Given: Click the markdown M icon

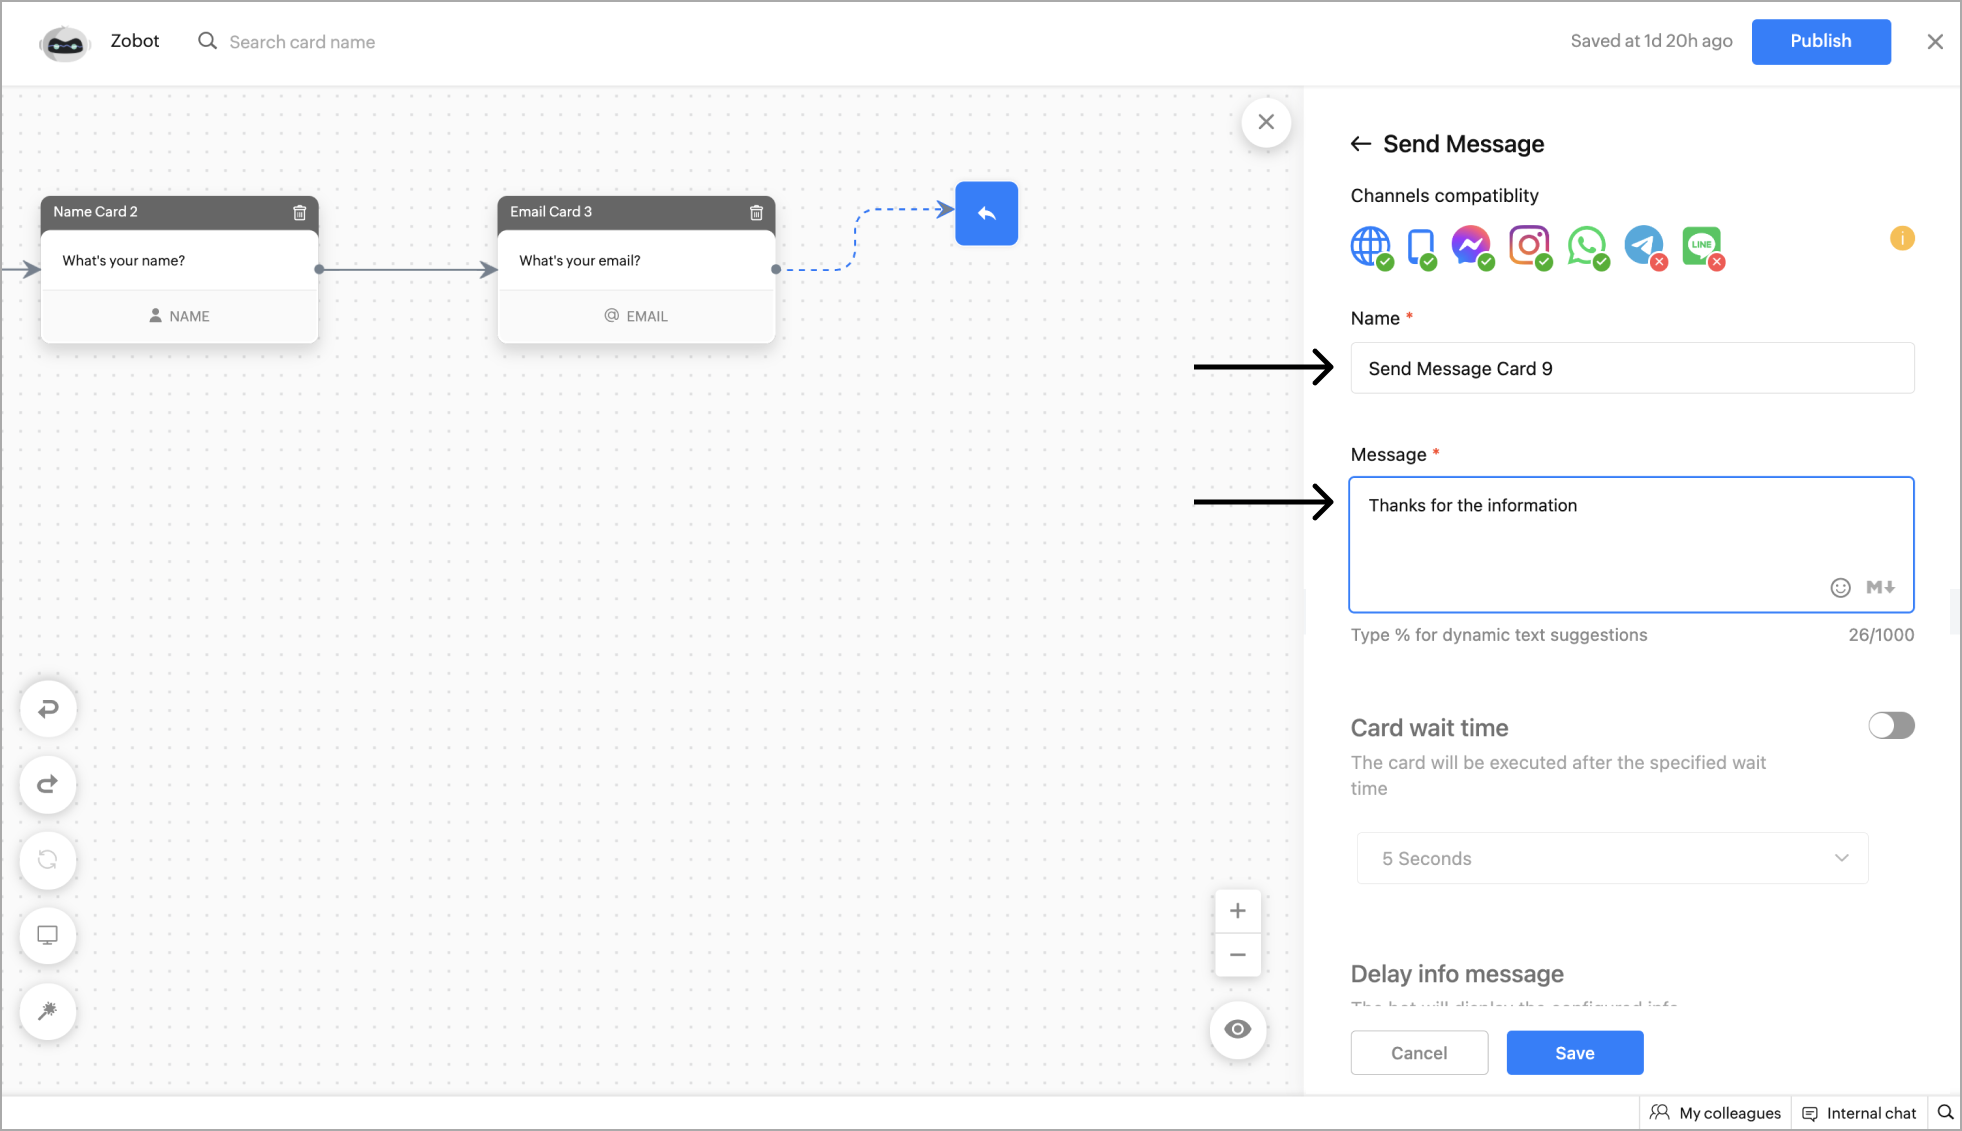Looking at the screenshot, I should [x=1880, y=587].
